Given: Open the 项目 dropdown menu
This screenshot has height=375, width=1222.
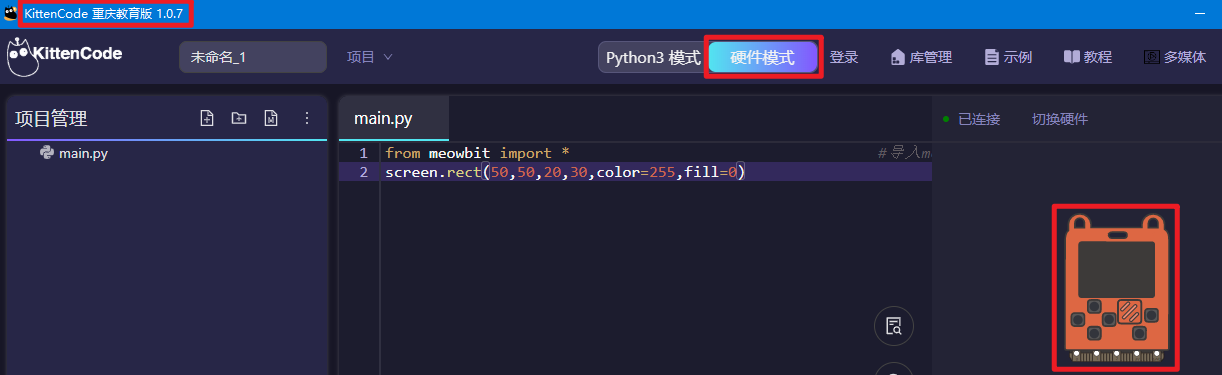Looking at the screenshot, I should [x=370, y=57].
